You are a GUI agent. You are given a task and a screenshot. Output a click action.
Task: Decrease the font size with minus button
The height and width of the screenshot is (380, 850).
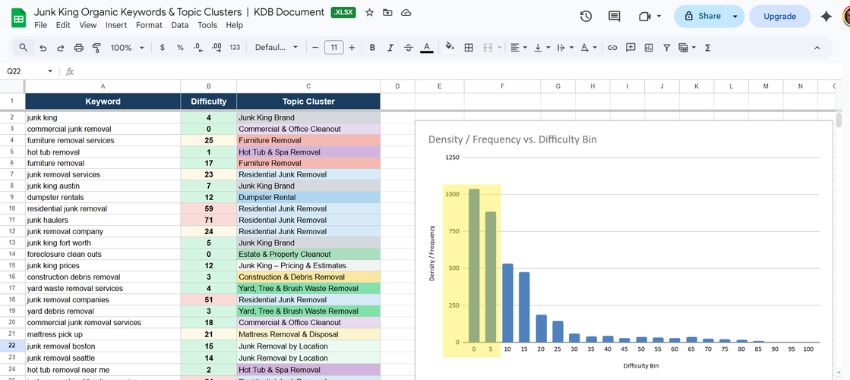click(315, 48)
